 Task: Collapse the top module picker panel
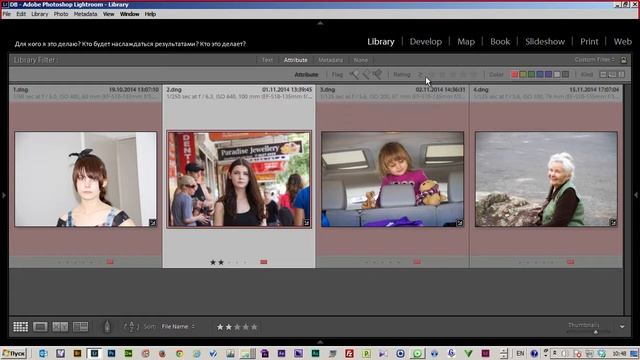tap(320, 23)
